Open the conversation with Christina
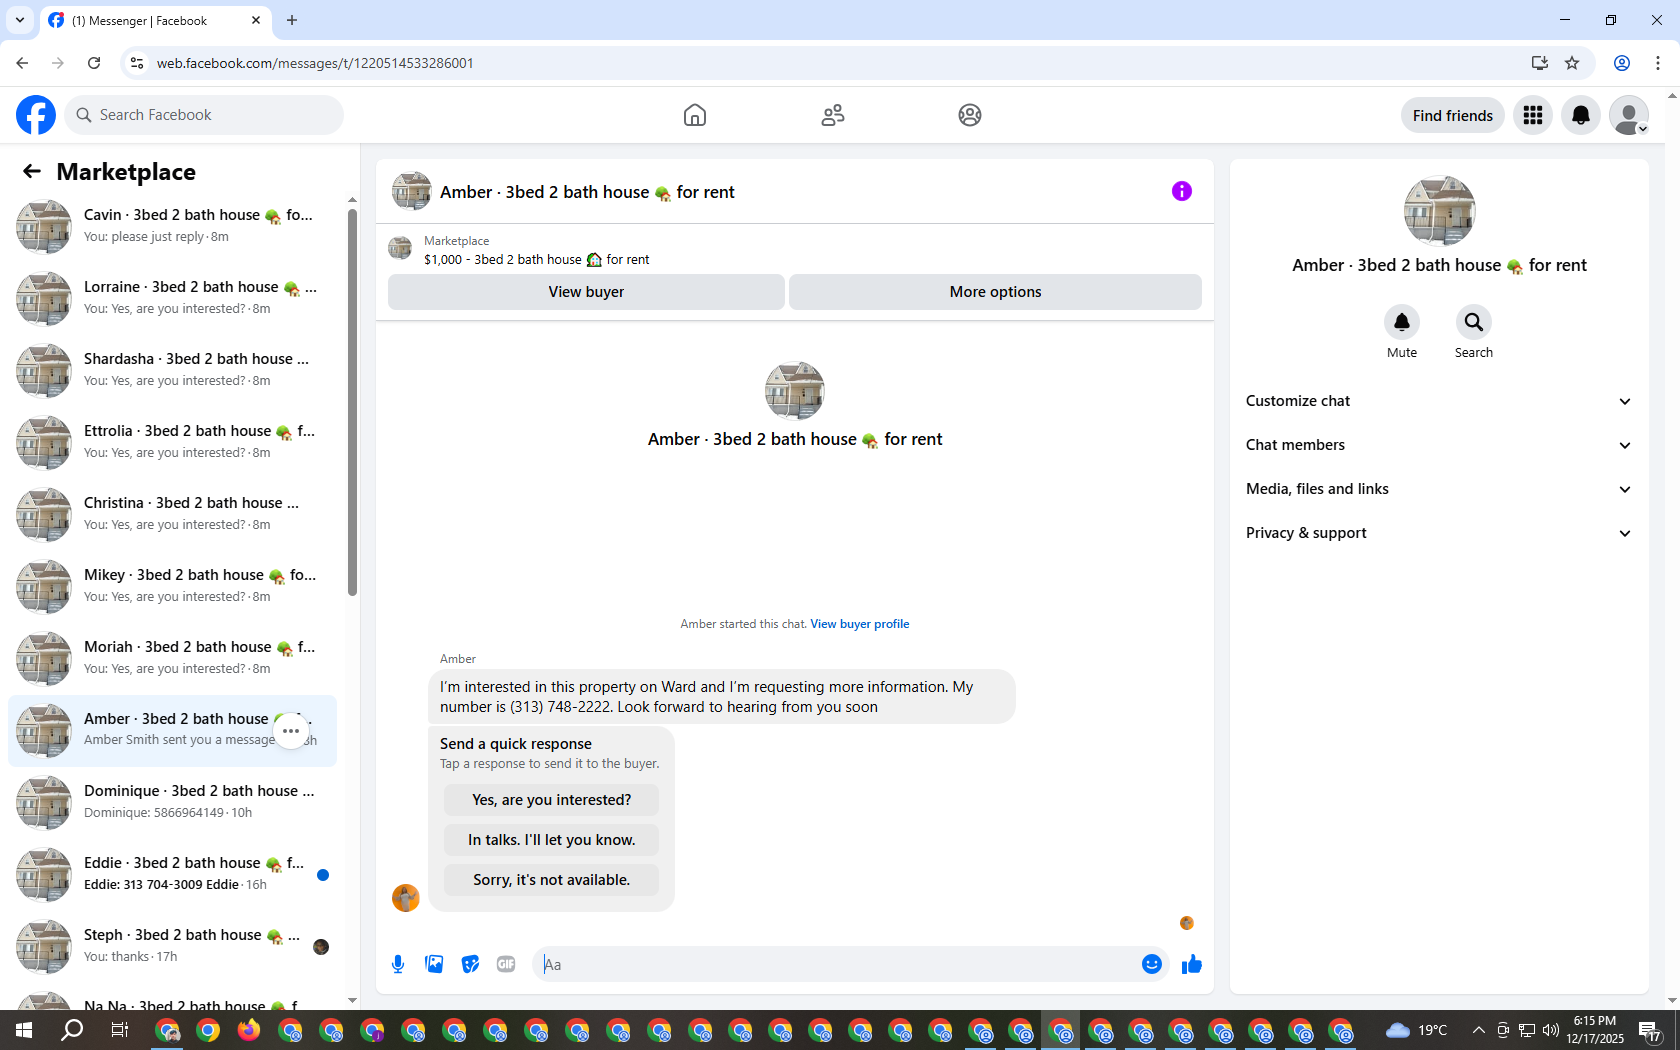 pyautogui.click(x=172, y=514)
